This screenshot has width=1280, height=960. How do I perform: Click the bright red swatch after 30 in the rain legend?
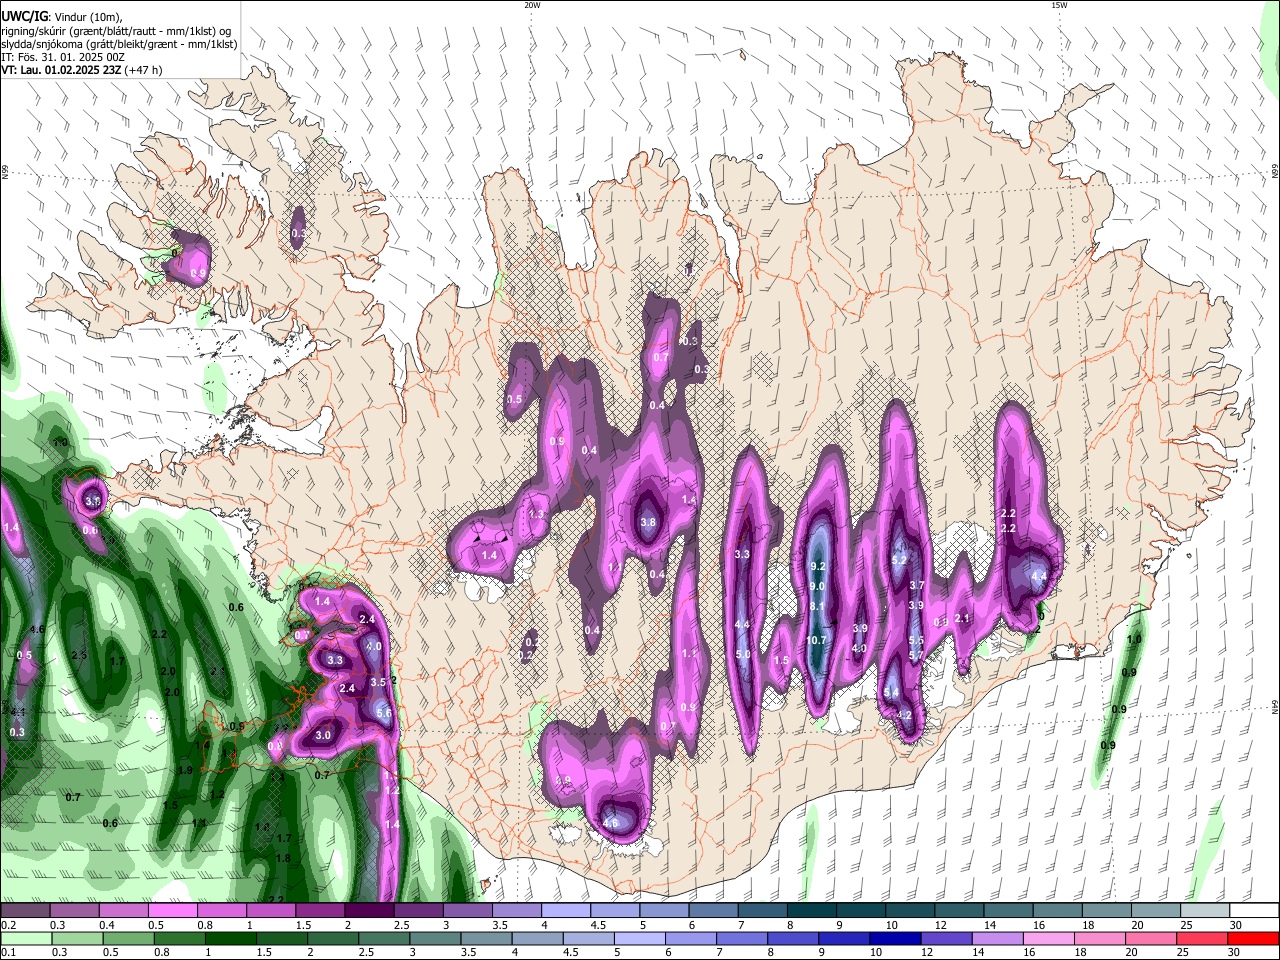[x=1253, y=939]
